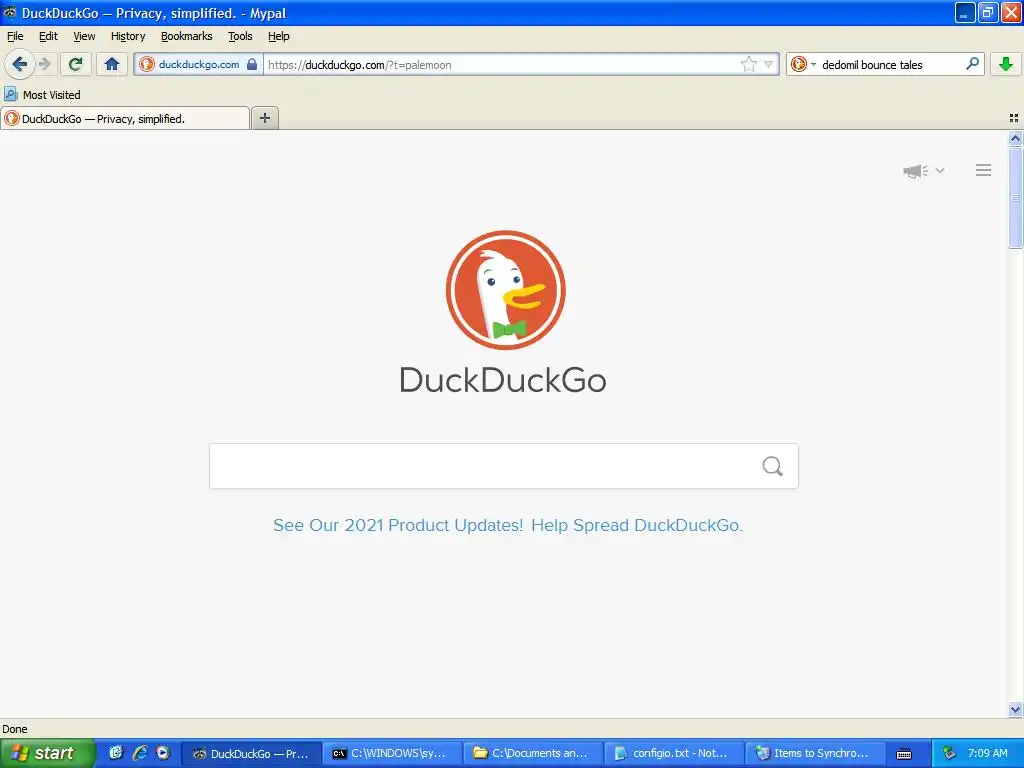Screen dimensions: 1024x768
Task: Open the DuckDuckGo hamburger side menu
Action: (984, 170)
